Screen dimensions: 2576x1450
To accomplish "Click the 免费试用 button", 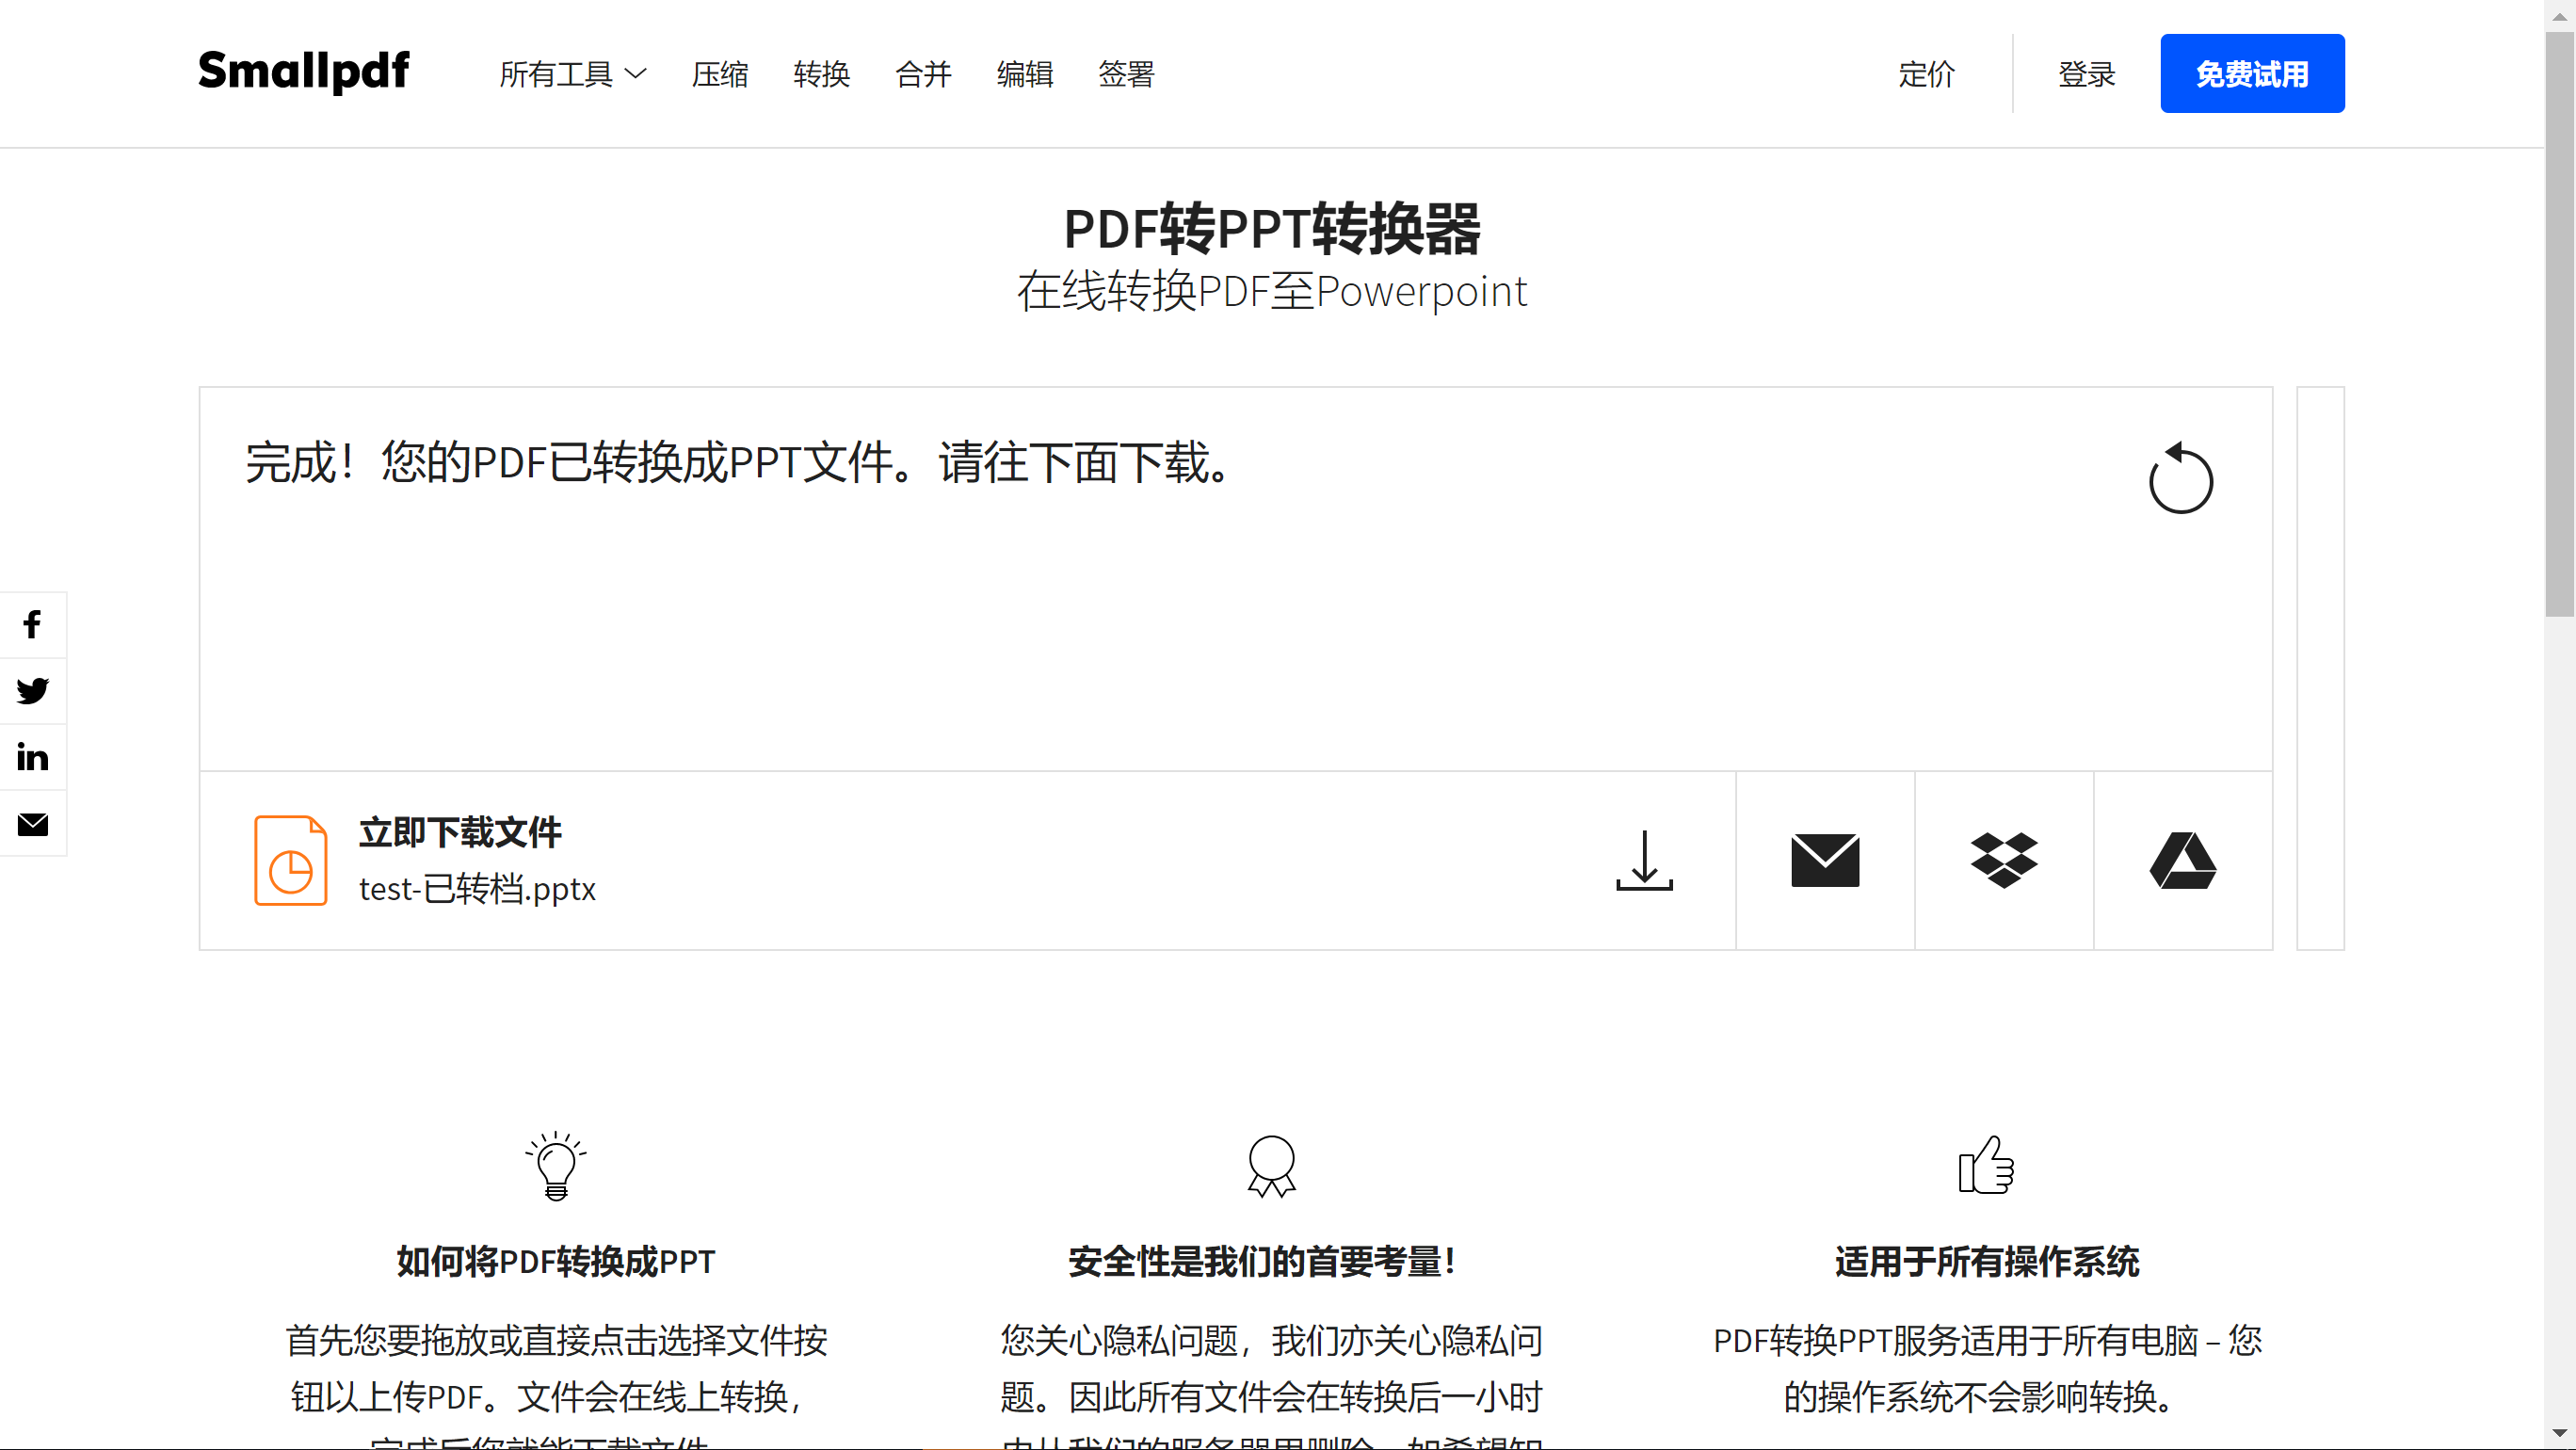I will (2252, 73).
